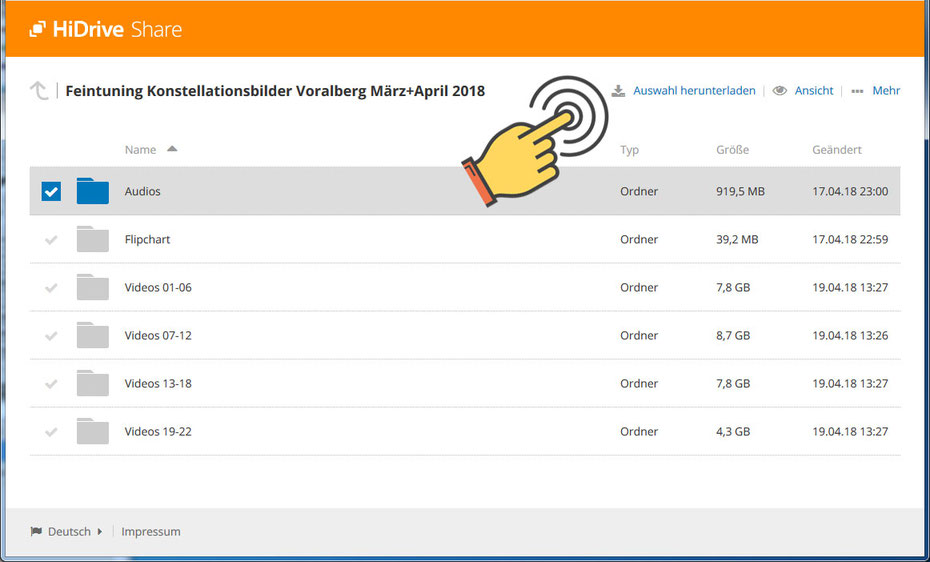This screenshot has width=930, height=562.
Task: Sort by the Geändert column header
Action: pyautogui.click(x=837, y=149)
